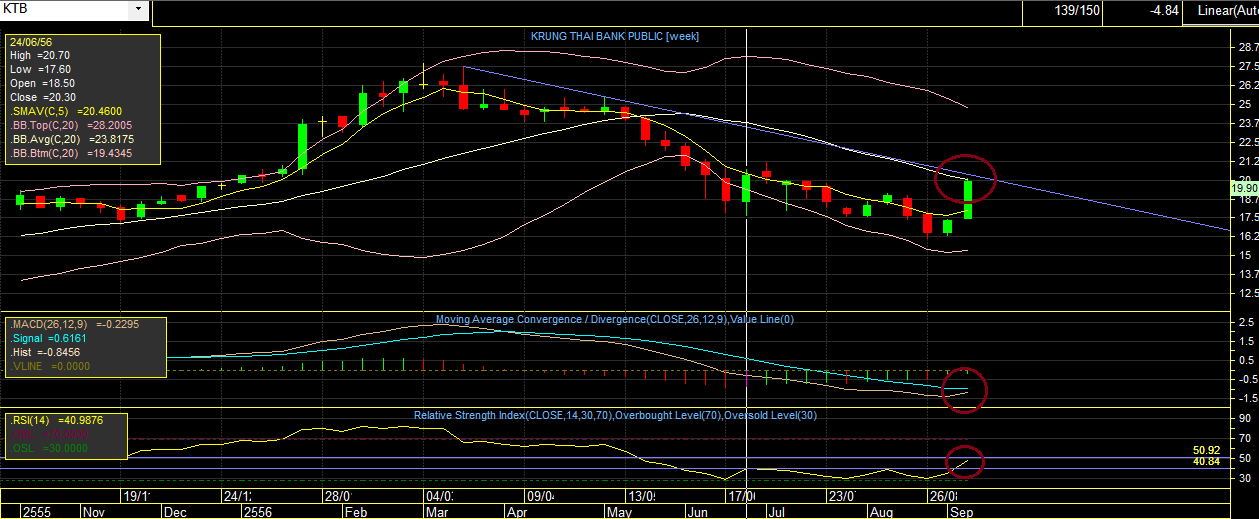Select the .BB.Top(C,20) =28.2005 label
Viewport: 1259px width, 519px height.
click(72, 126)
